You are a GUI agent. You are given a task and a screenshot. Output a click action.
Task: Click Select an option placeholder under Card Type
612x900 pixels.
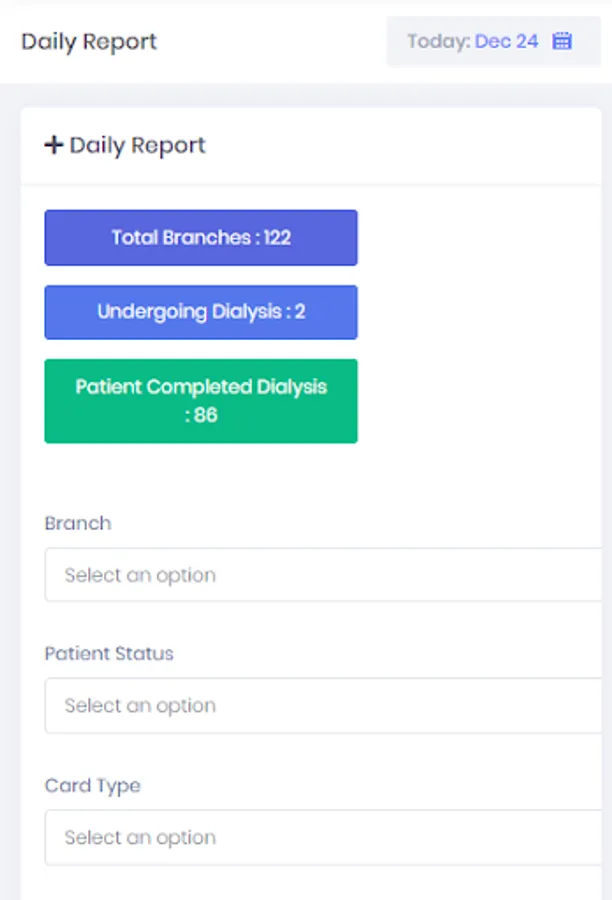140,837
